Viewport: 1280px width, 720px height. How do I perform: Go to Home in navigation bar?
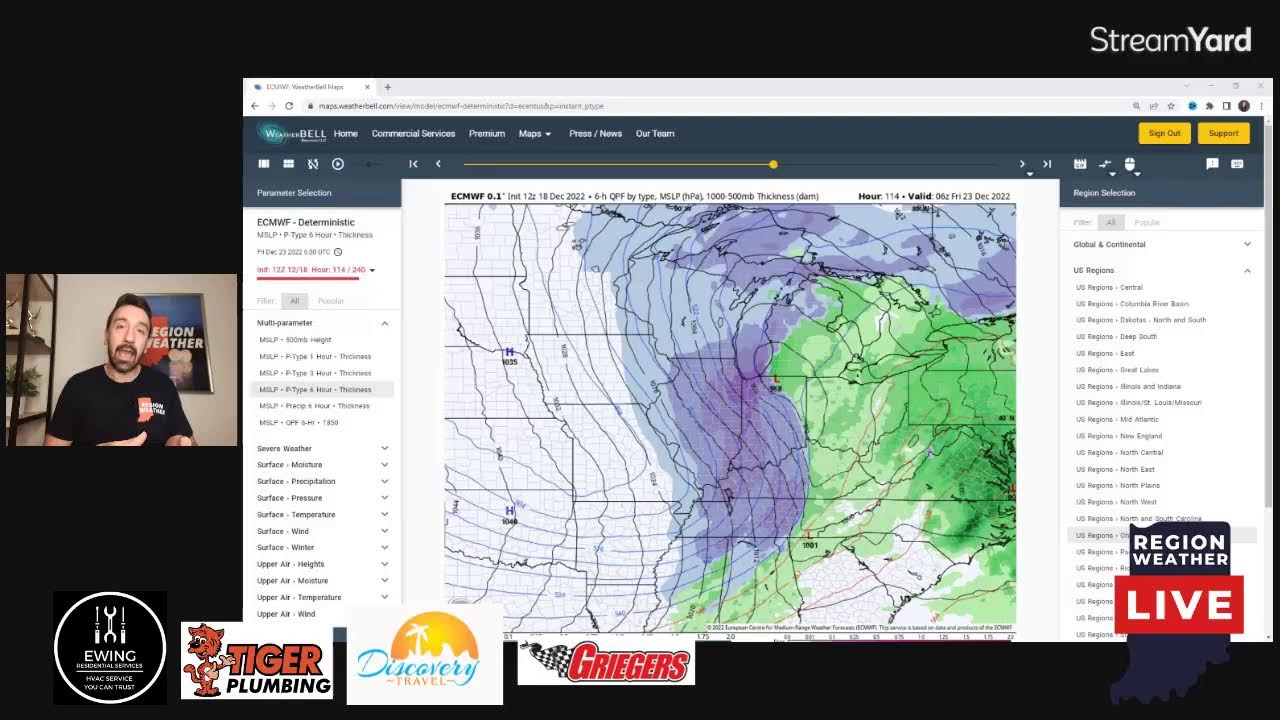(x=346, y=133)
